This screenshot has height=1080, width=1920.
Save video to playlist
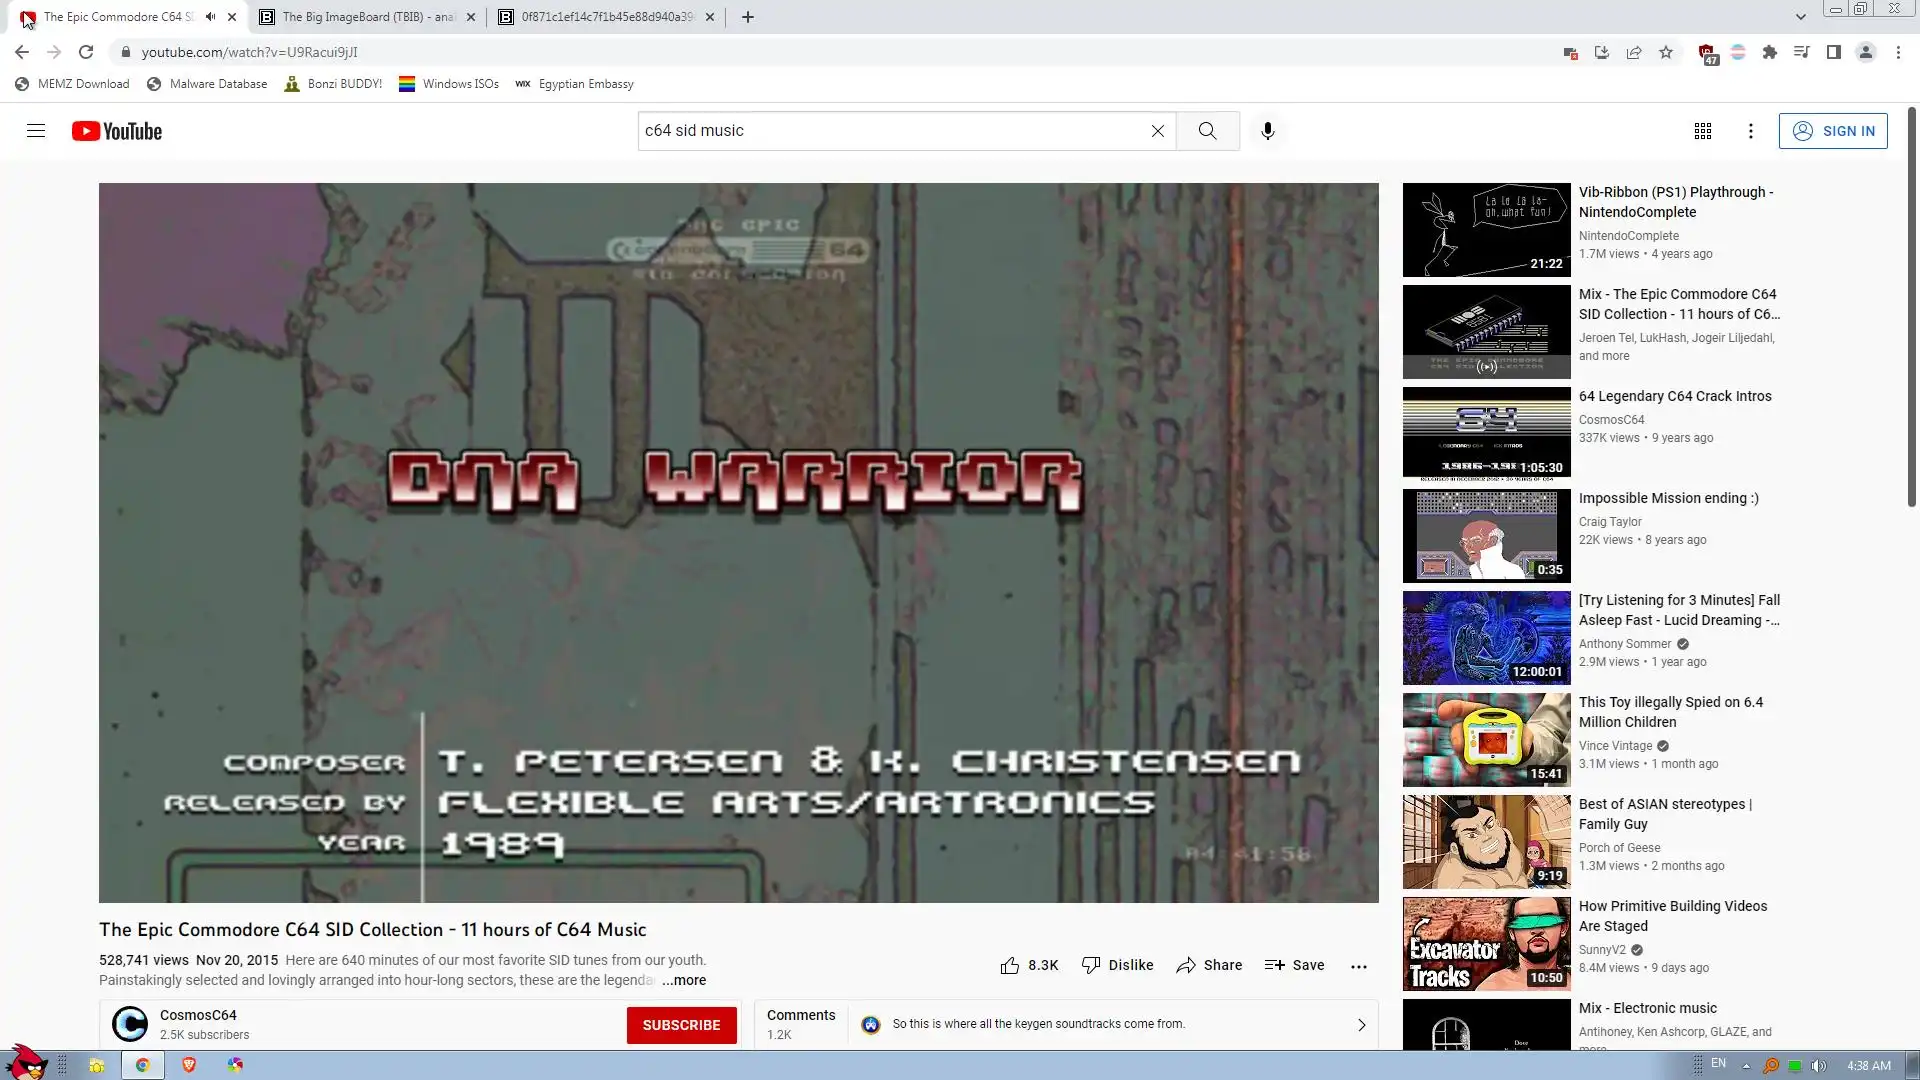[1294, 965]
